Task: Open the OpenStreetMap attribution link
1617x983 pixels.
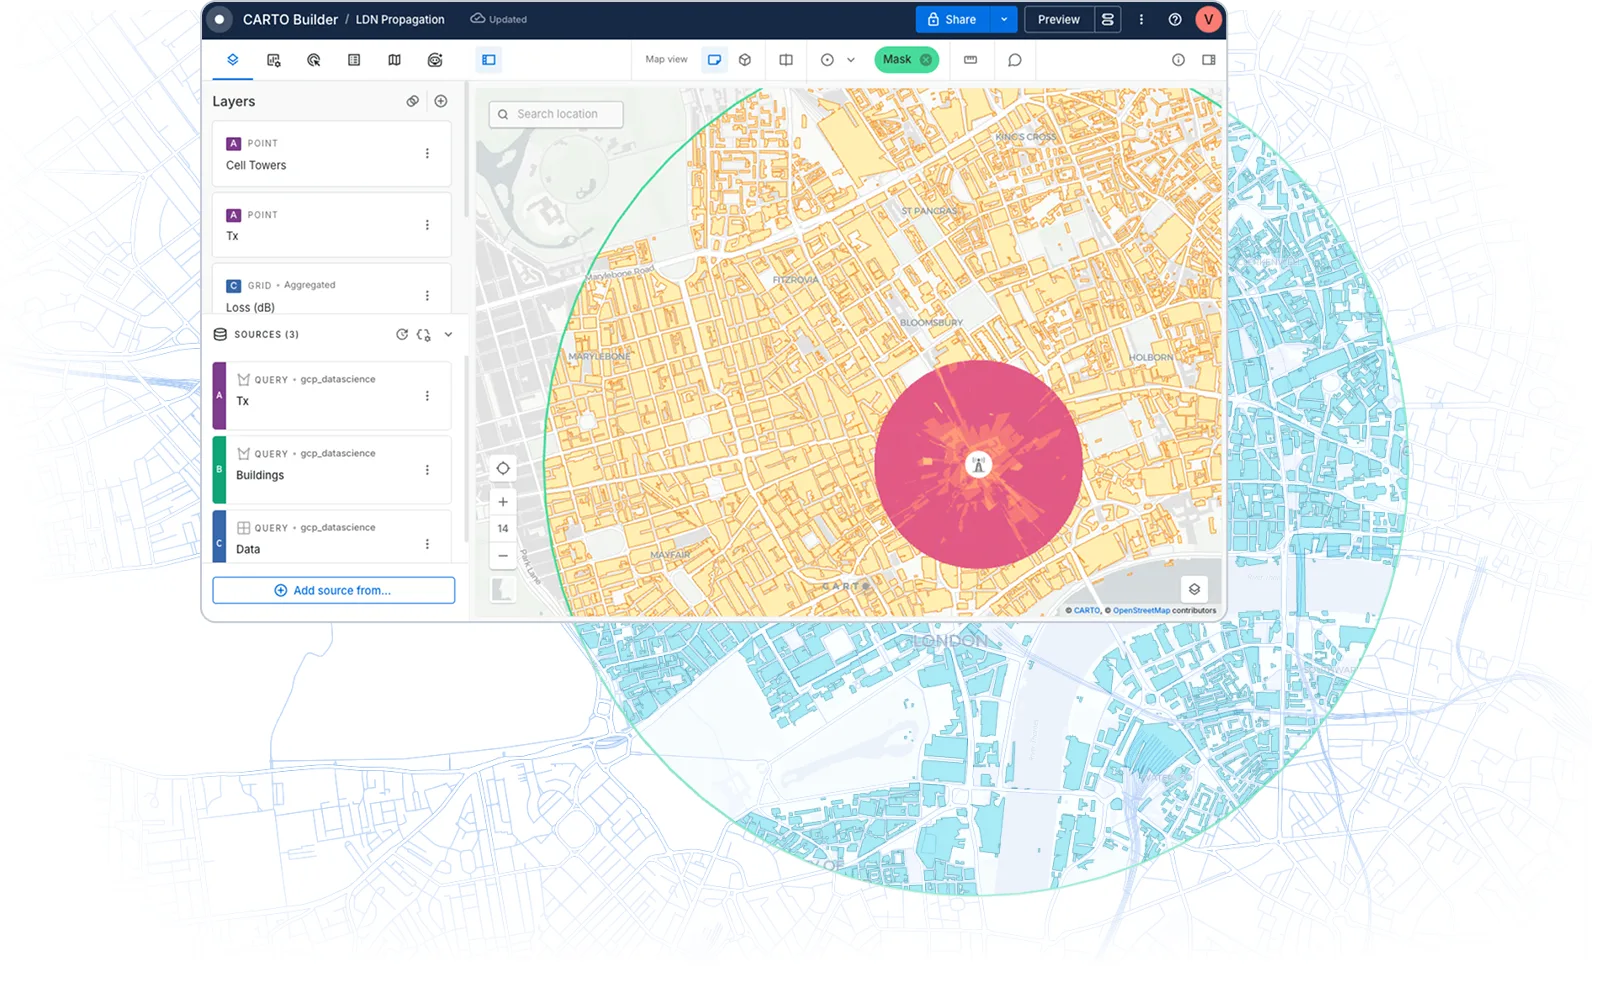Action: tap(1141, 610)
